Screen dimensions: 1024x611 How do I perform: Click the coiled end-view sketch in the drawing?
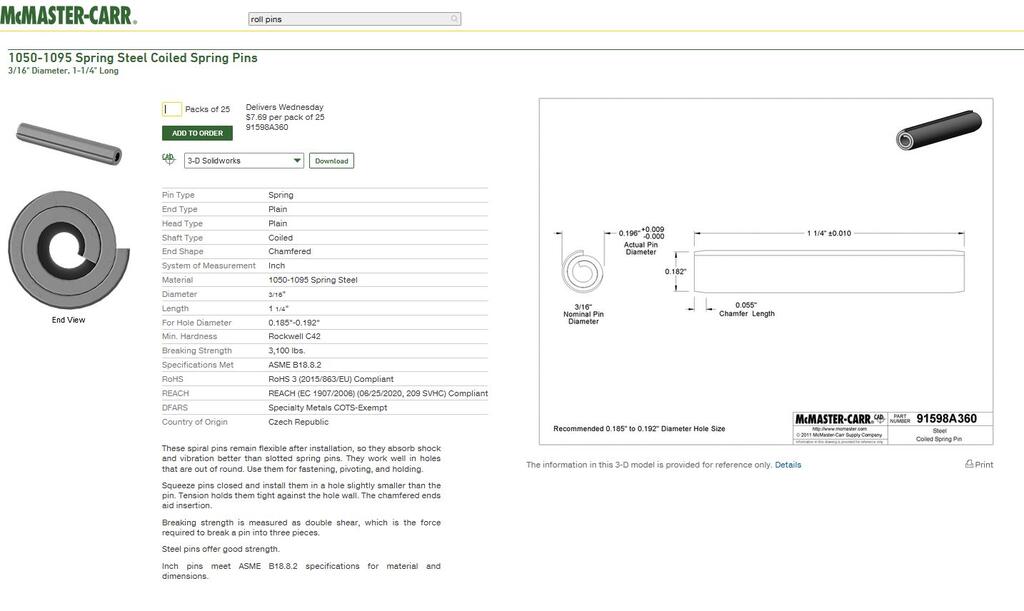tap(582, 271)
